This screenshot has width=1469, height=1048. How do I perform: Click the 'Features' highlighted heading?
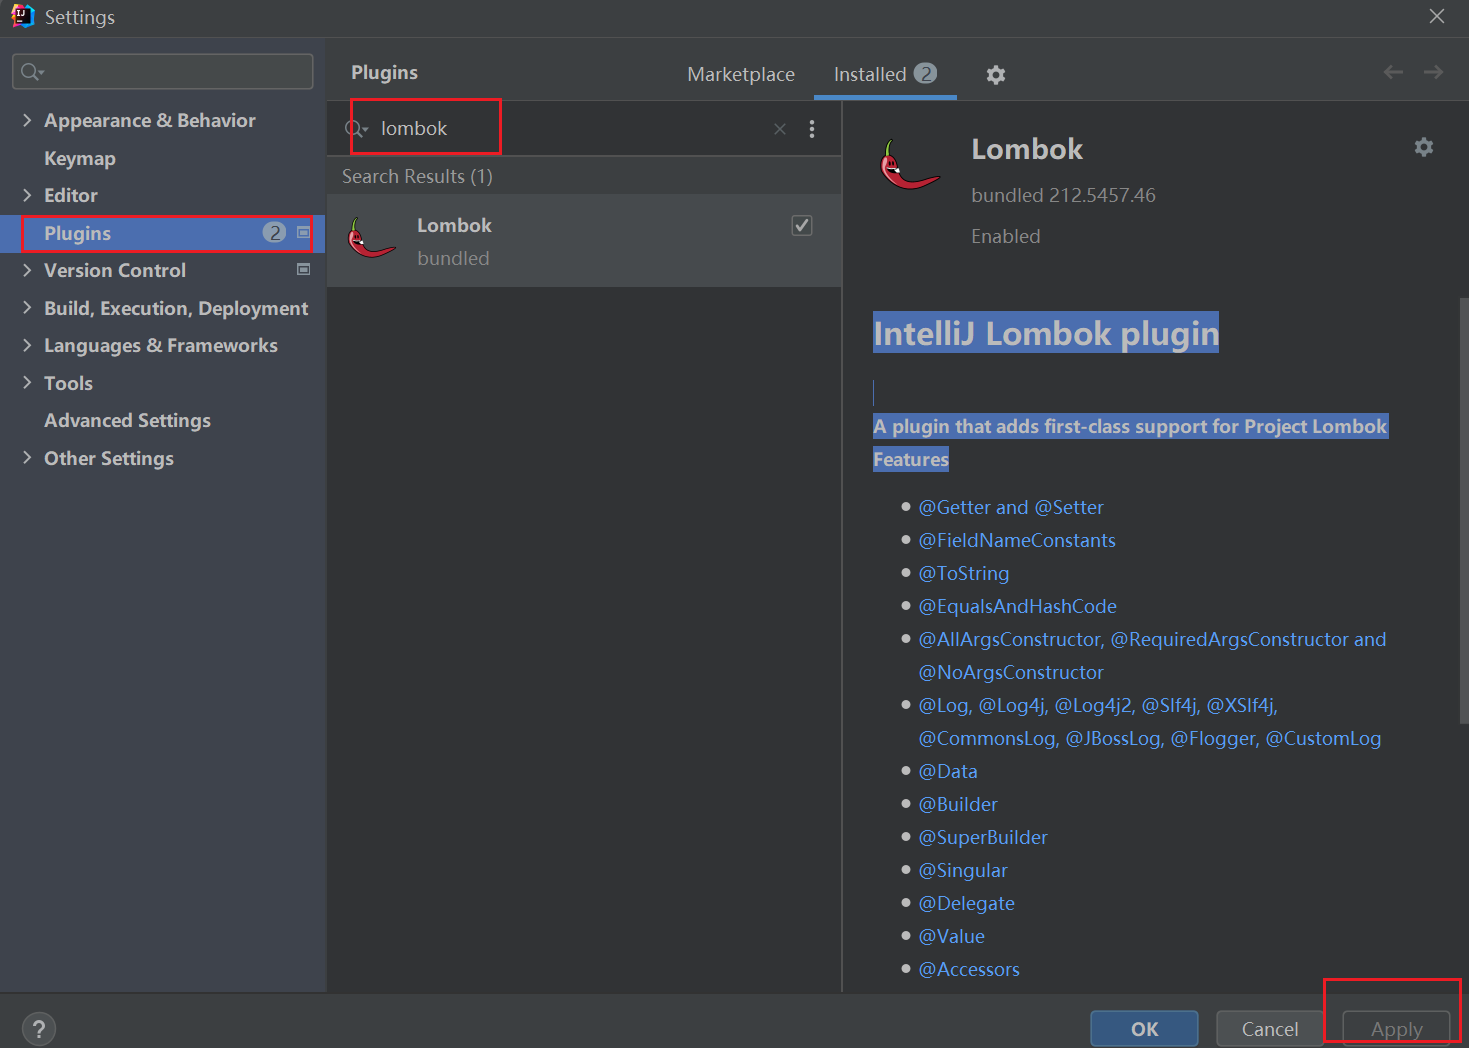(x=911, y=459)
